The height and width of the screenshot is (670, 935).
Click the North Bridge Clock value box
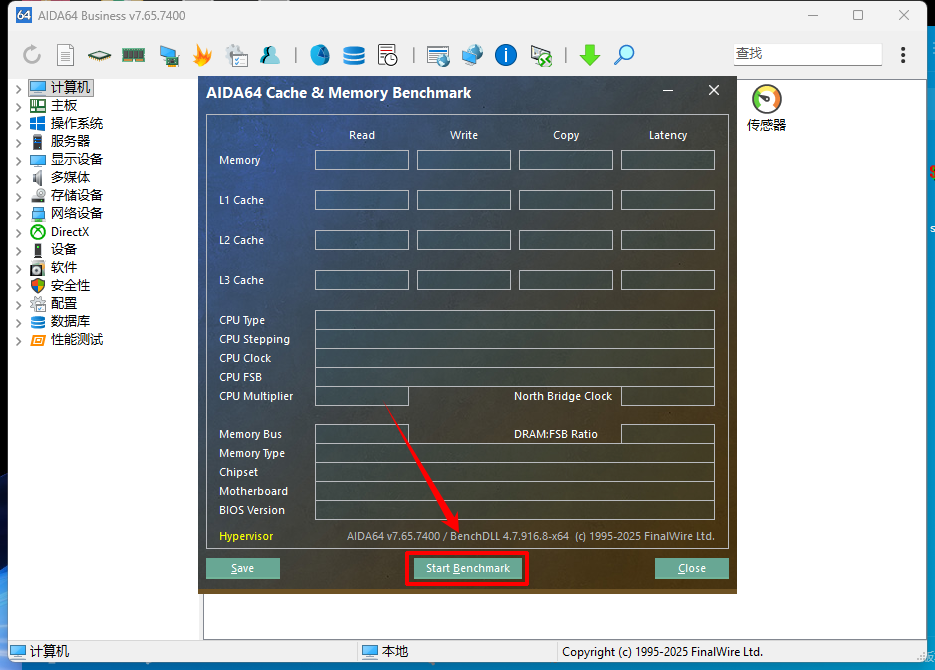click(668, 396)
